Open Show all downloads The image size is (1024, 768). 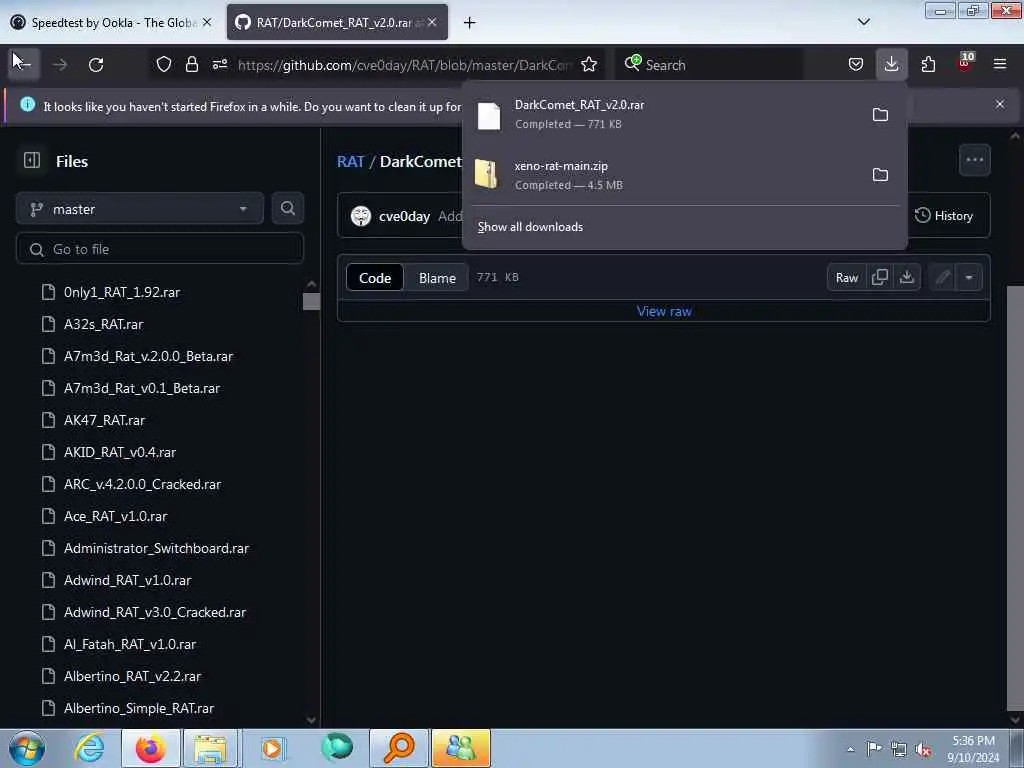(530, 227)
